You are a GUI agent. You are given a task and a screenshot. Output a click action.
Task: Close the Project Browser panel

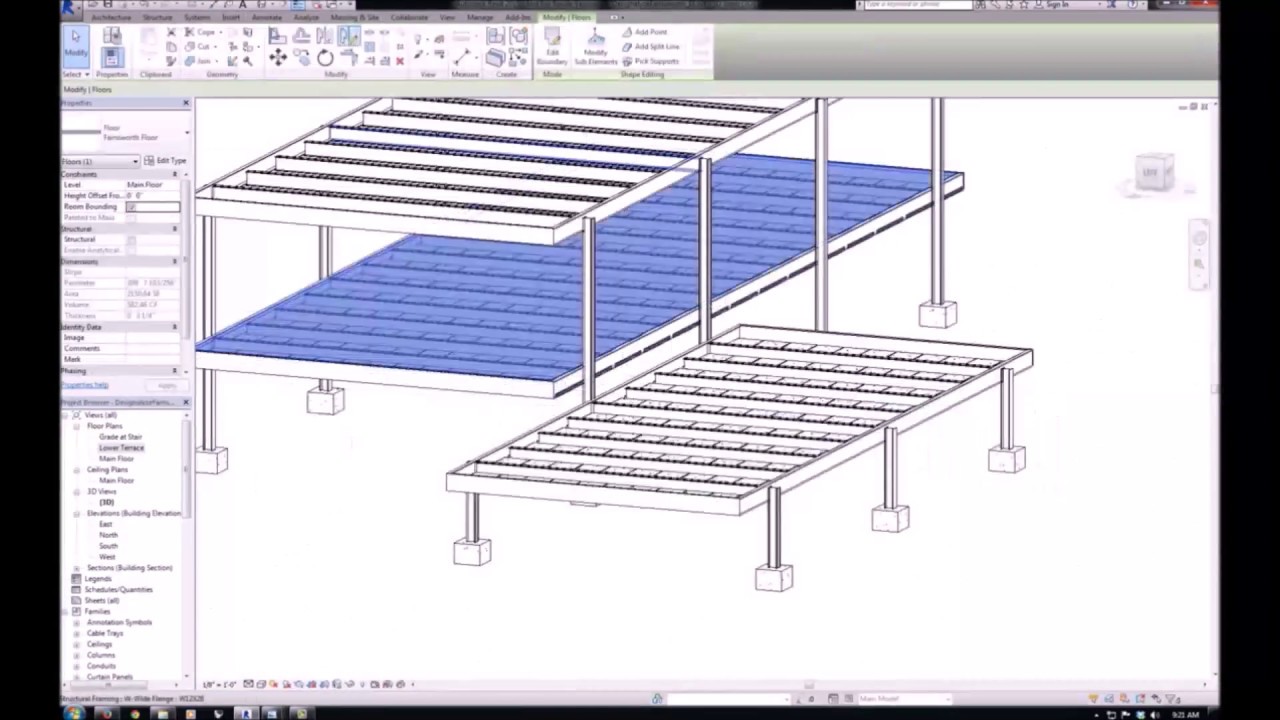pyautogui.click(x=186, y=402)
